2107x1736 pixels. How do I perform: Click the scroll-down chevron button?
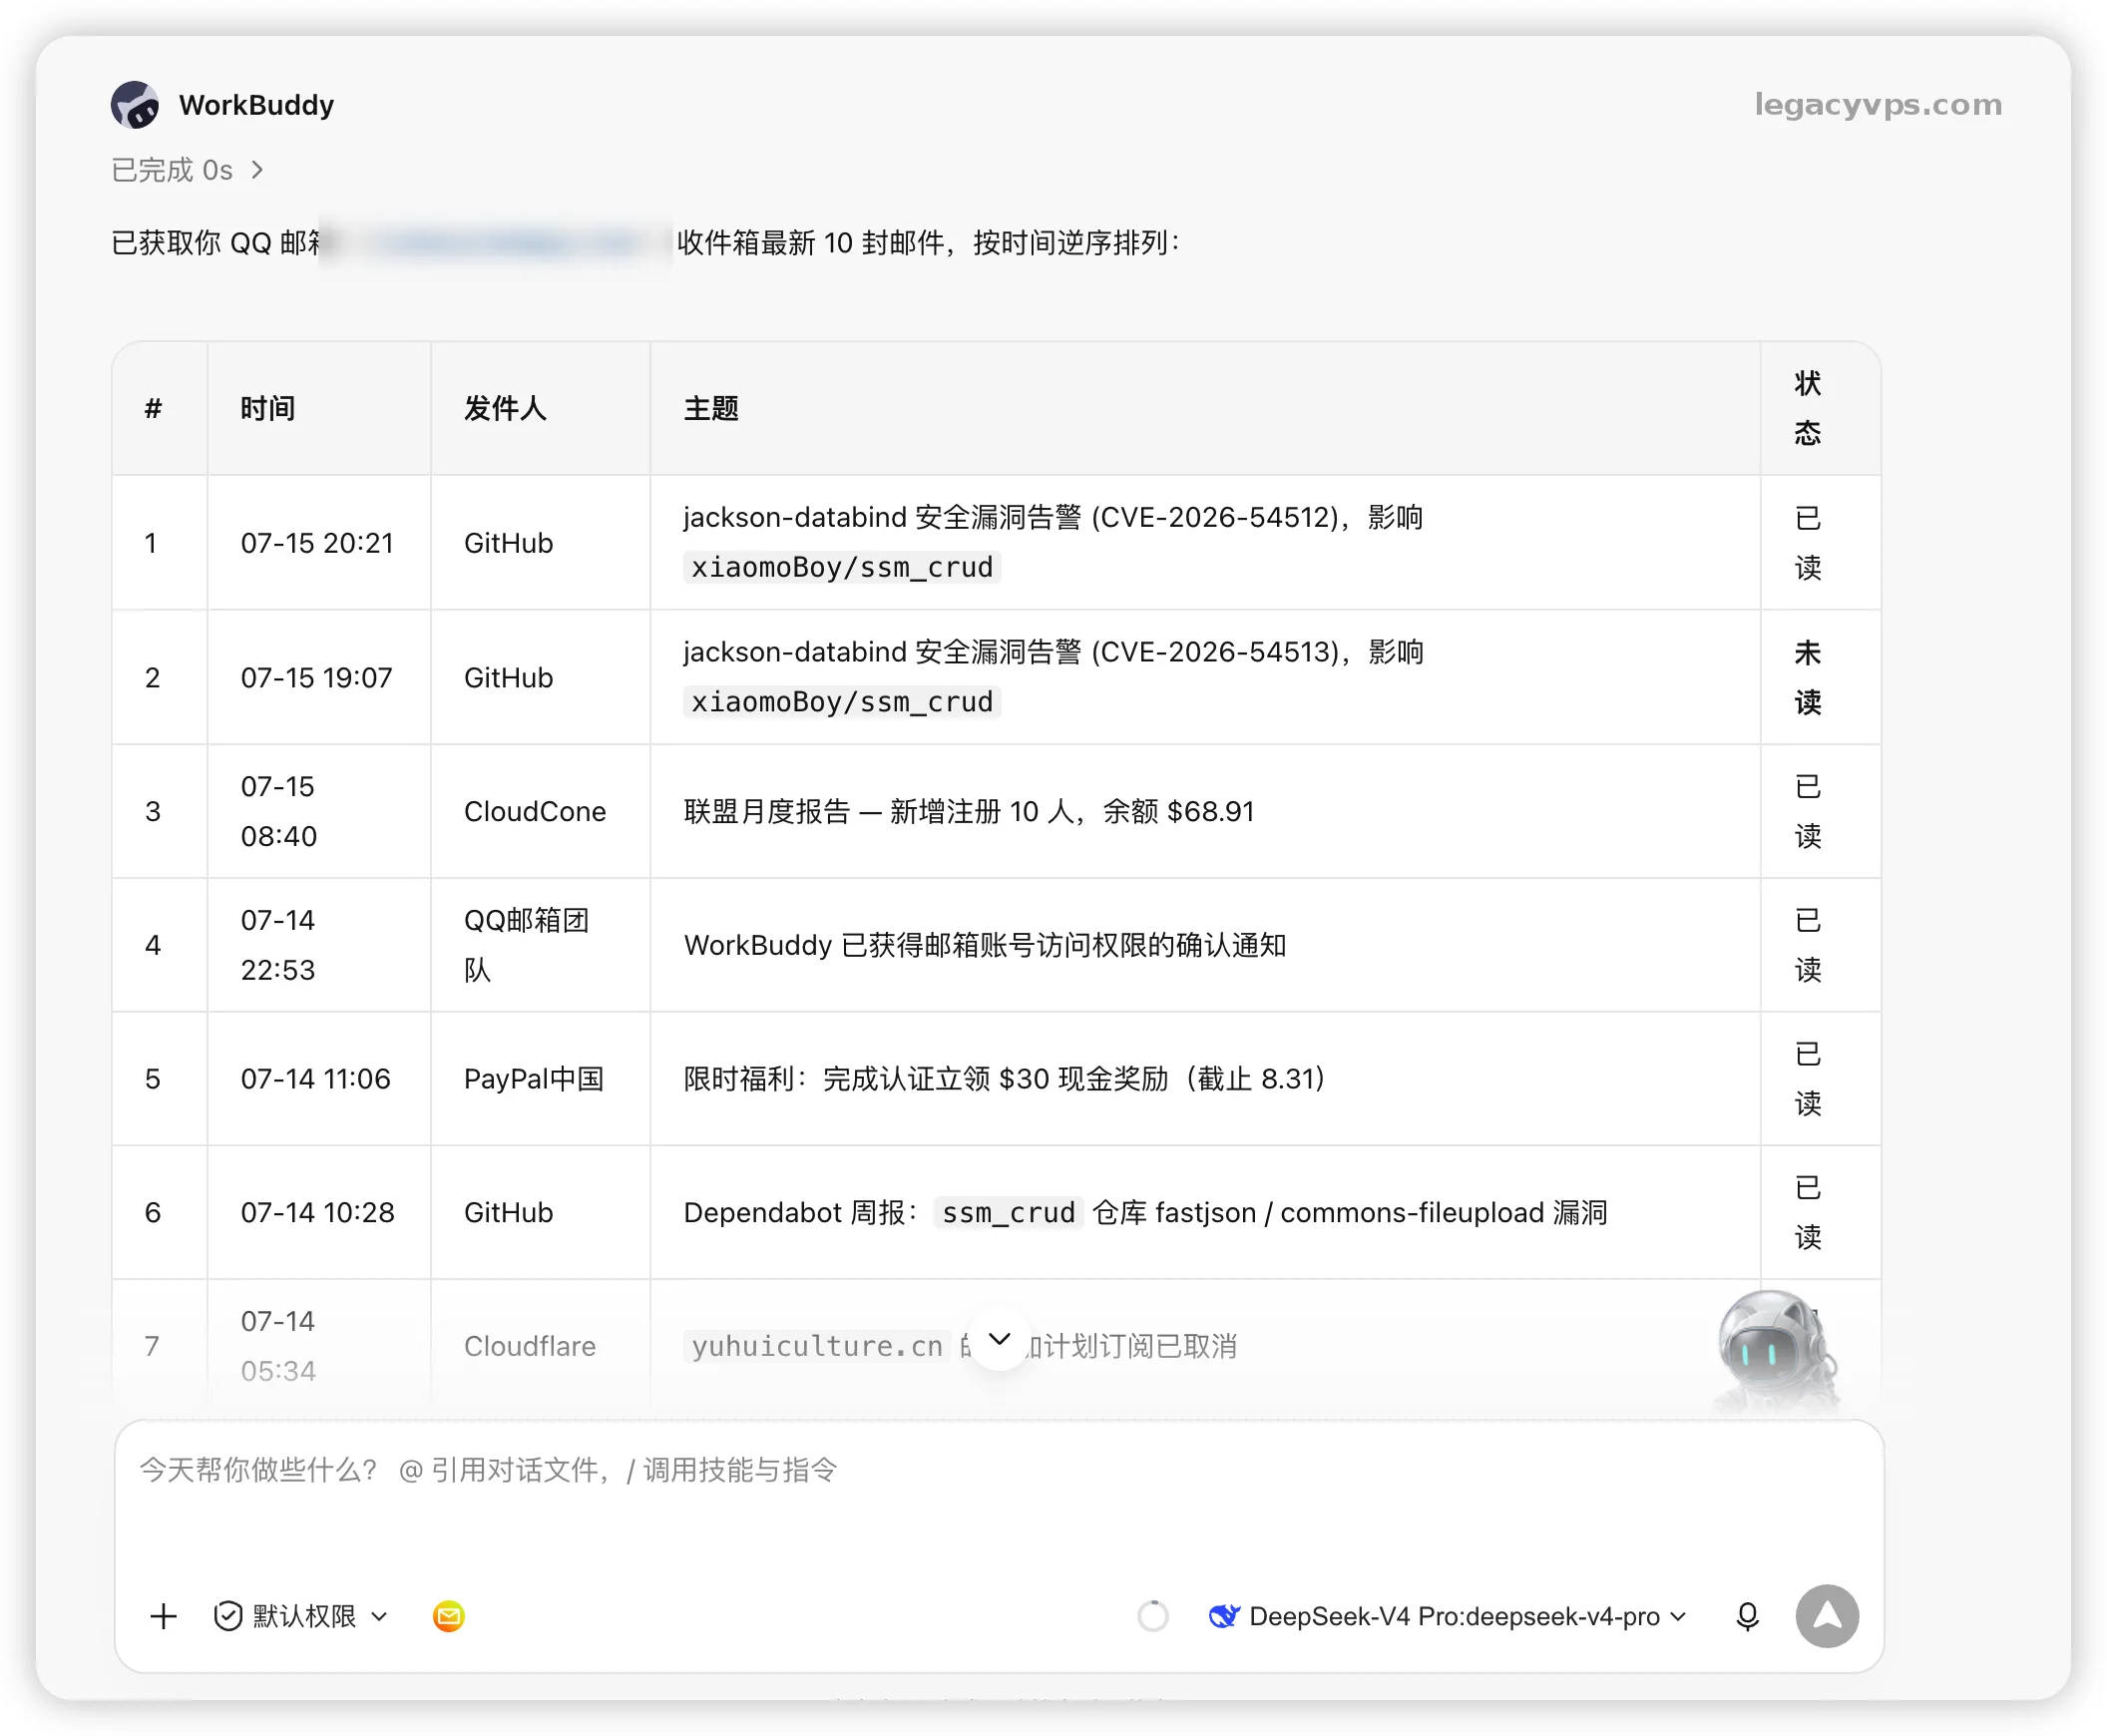click(x=999, y=1339)
